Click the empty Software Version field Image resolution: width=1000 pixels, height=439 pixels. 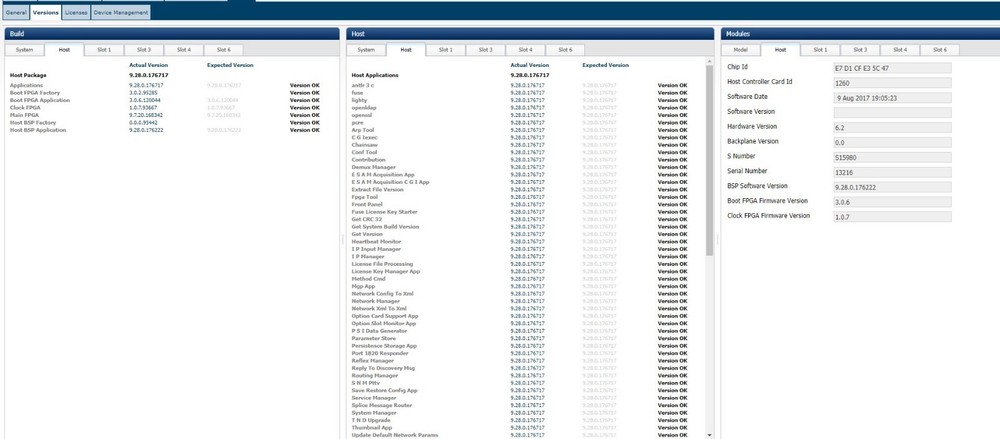(892, 112)
